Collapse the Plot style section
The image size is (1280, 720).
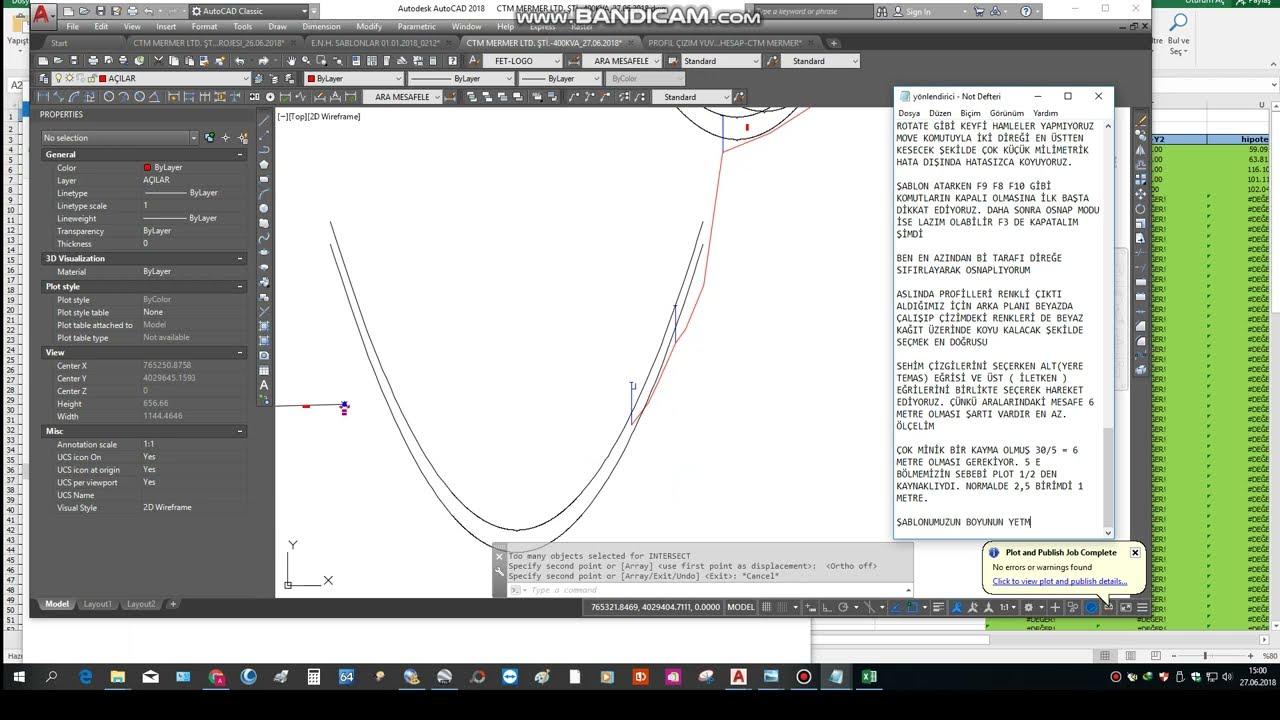[x=240, y=287]
